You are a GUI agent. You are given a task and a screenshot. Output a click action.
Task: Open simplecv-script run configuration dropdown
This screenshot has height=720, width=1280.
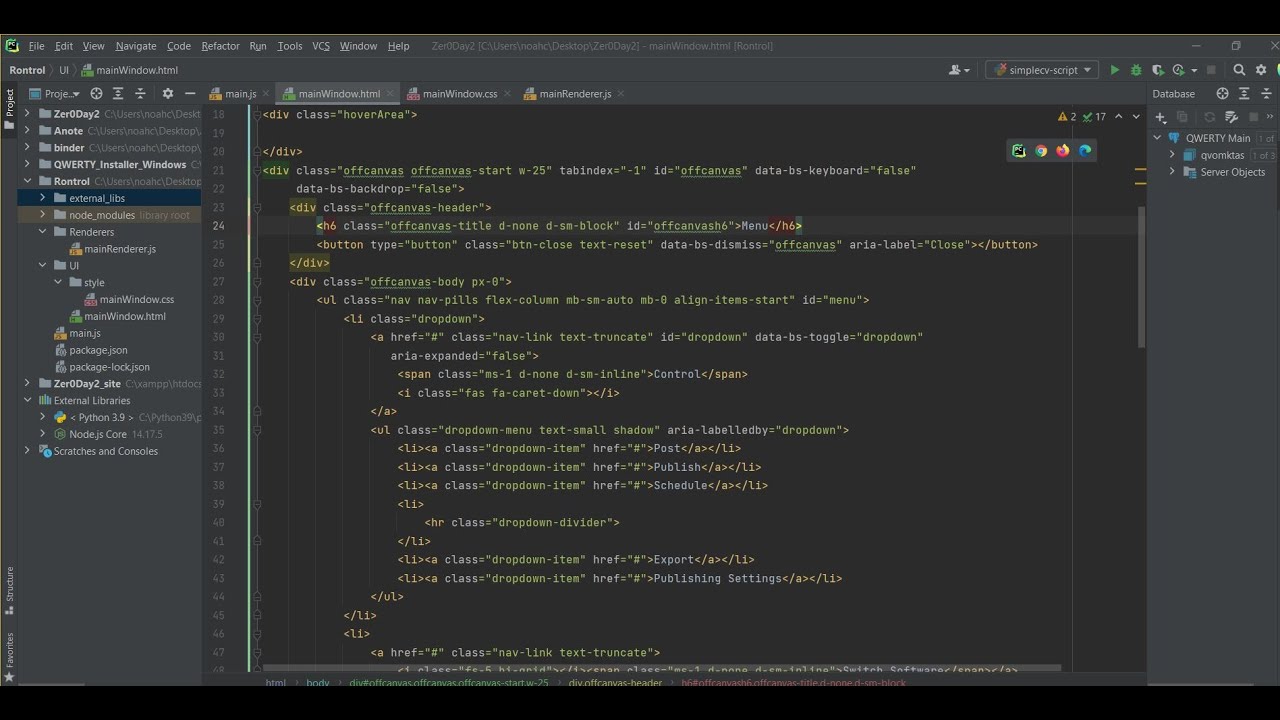pos(1041,70)
